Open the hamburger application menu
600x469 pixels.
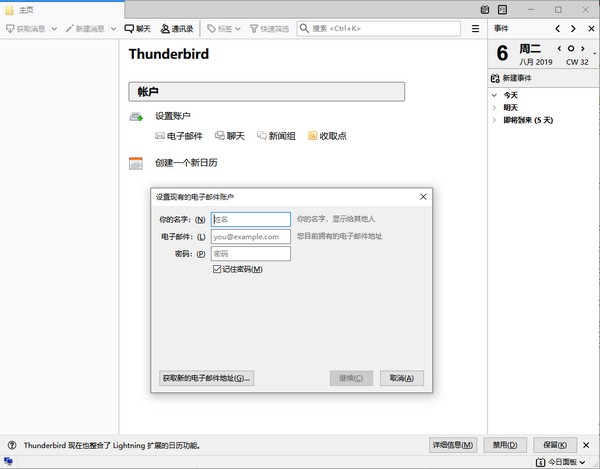pyautogui.click(x=475, y=29)
